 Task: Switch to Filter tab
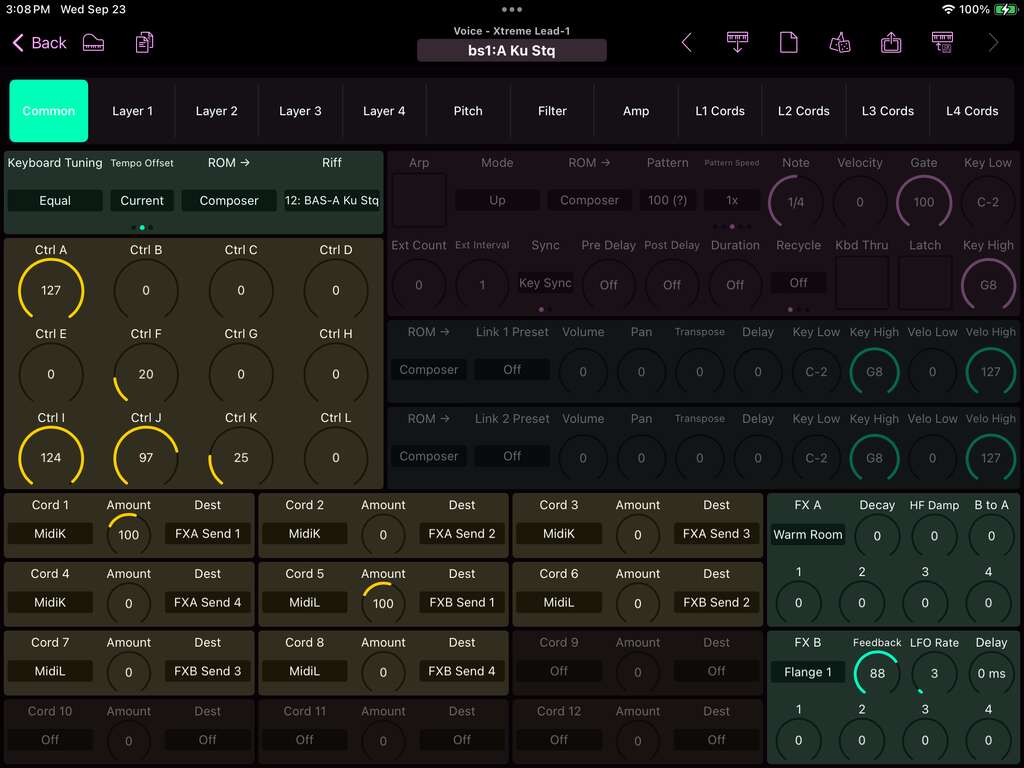(x=552, y=111)
